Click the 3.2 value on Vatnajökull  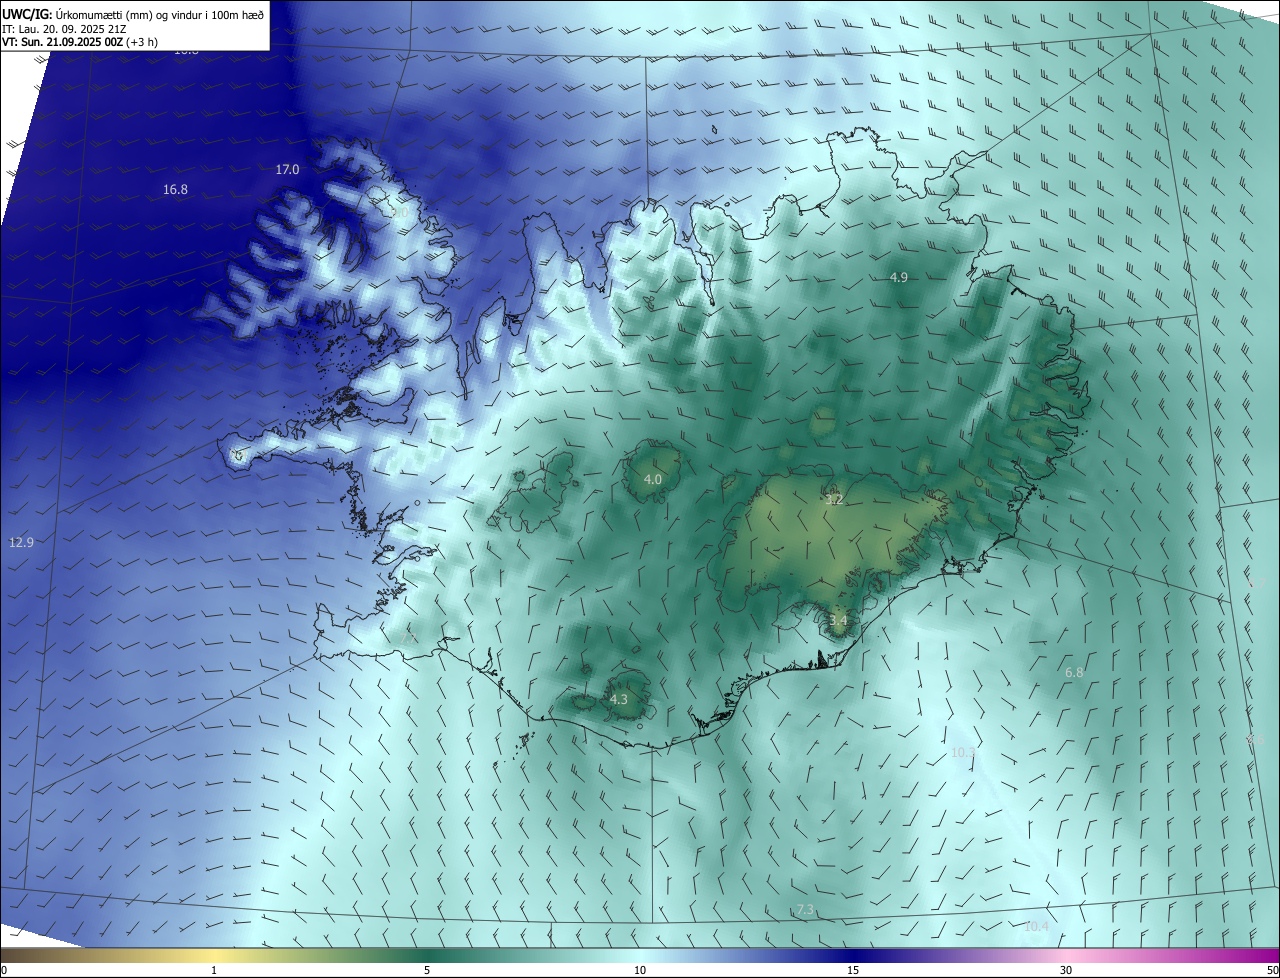pos(834,499)
